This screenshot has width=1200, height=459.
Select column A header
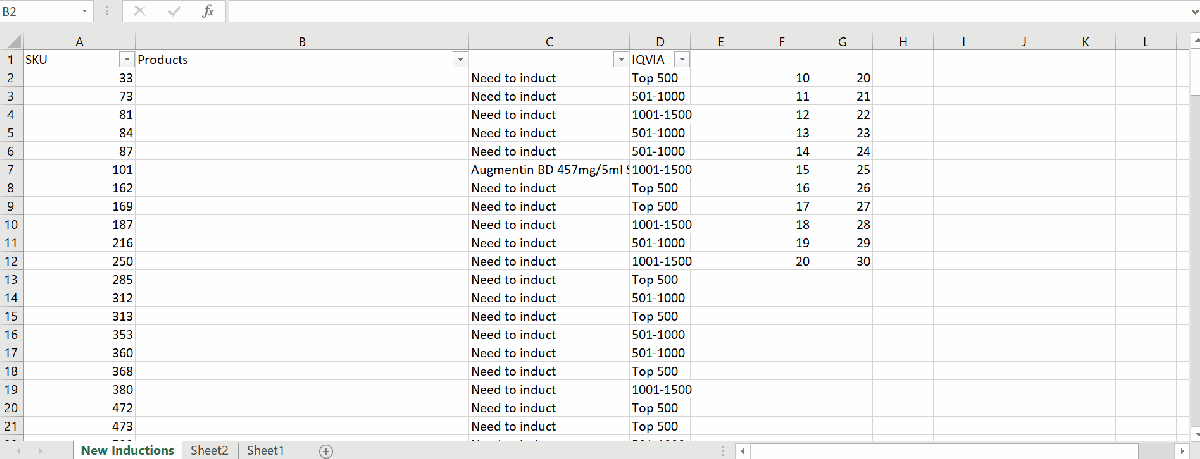(x=79, y=41)
